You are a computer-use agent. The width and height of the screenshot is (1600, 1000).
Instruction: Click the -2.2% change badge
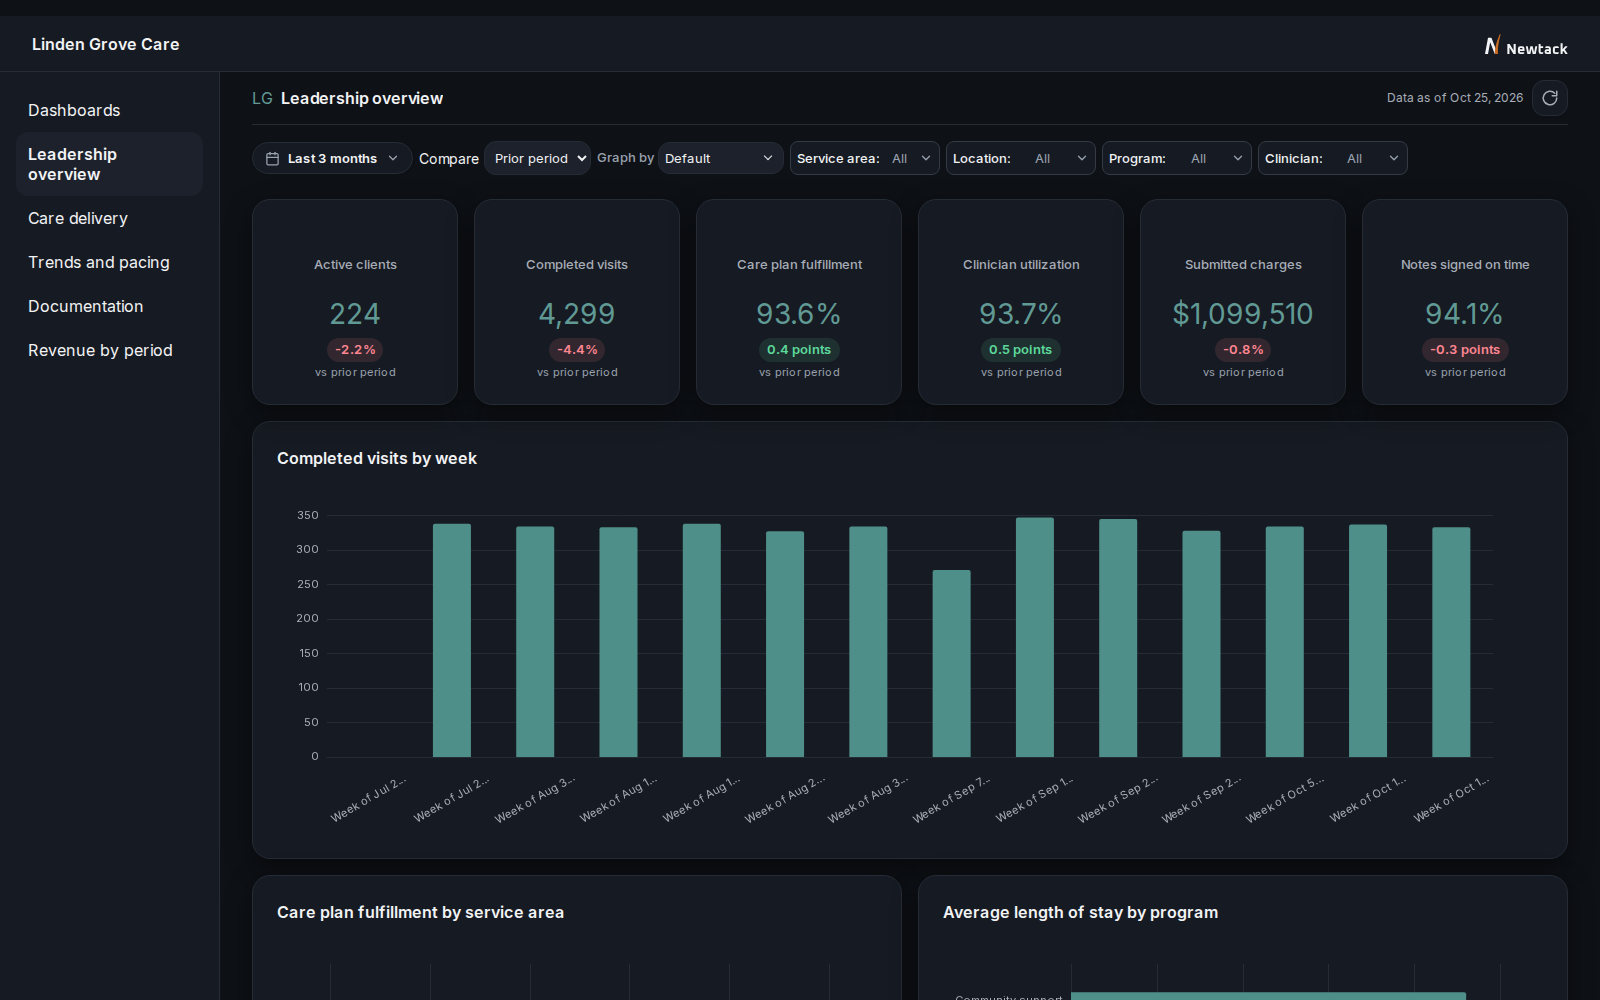(x=355, y=350)
